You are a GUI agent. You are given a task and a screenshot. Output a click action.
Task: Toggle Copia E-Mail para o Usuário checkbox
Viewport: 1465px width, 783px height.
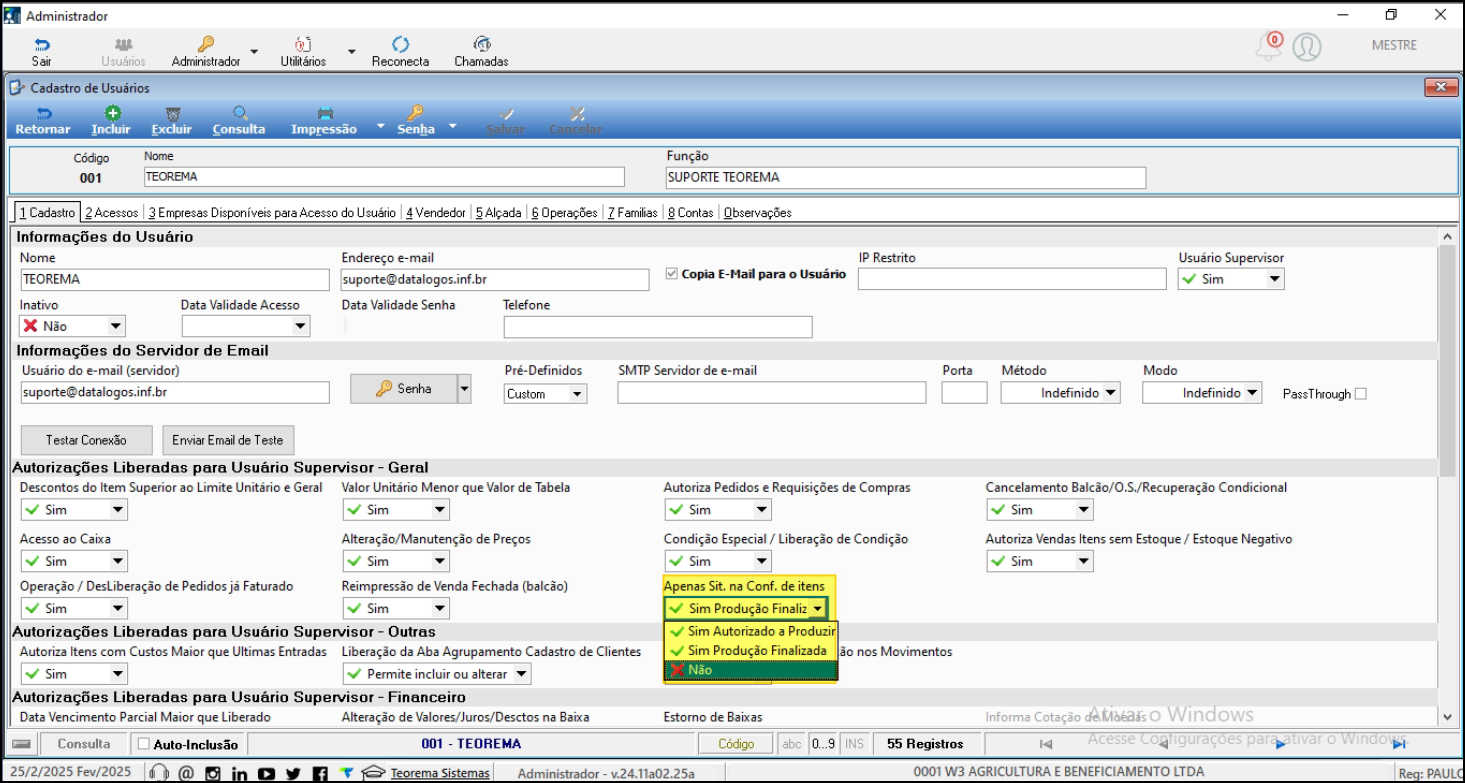point(672,274)
